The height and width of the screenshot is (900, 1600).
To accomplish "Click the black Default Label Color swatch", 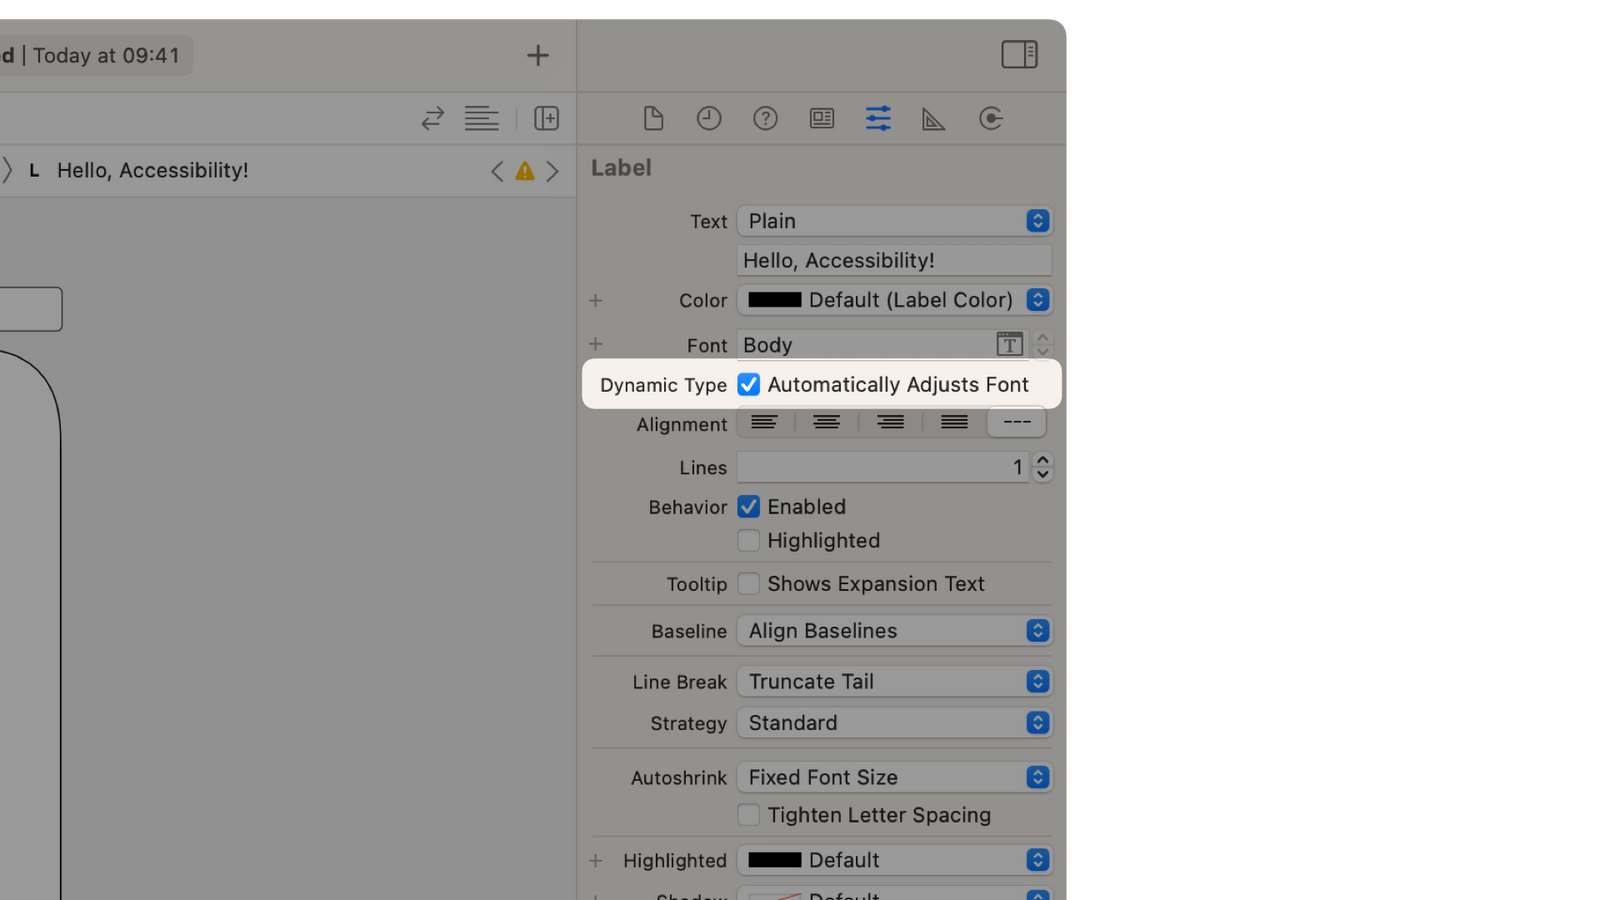I will 775,300.
